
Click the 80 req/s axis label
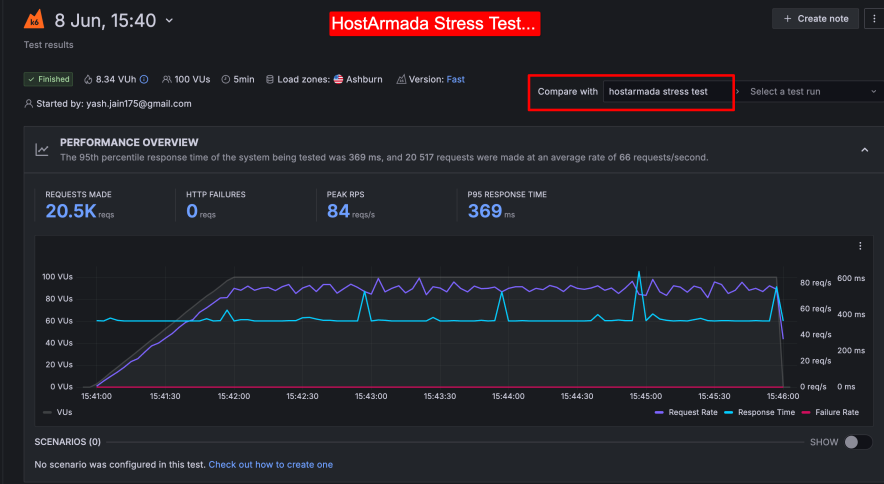[x=815, y=283]
